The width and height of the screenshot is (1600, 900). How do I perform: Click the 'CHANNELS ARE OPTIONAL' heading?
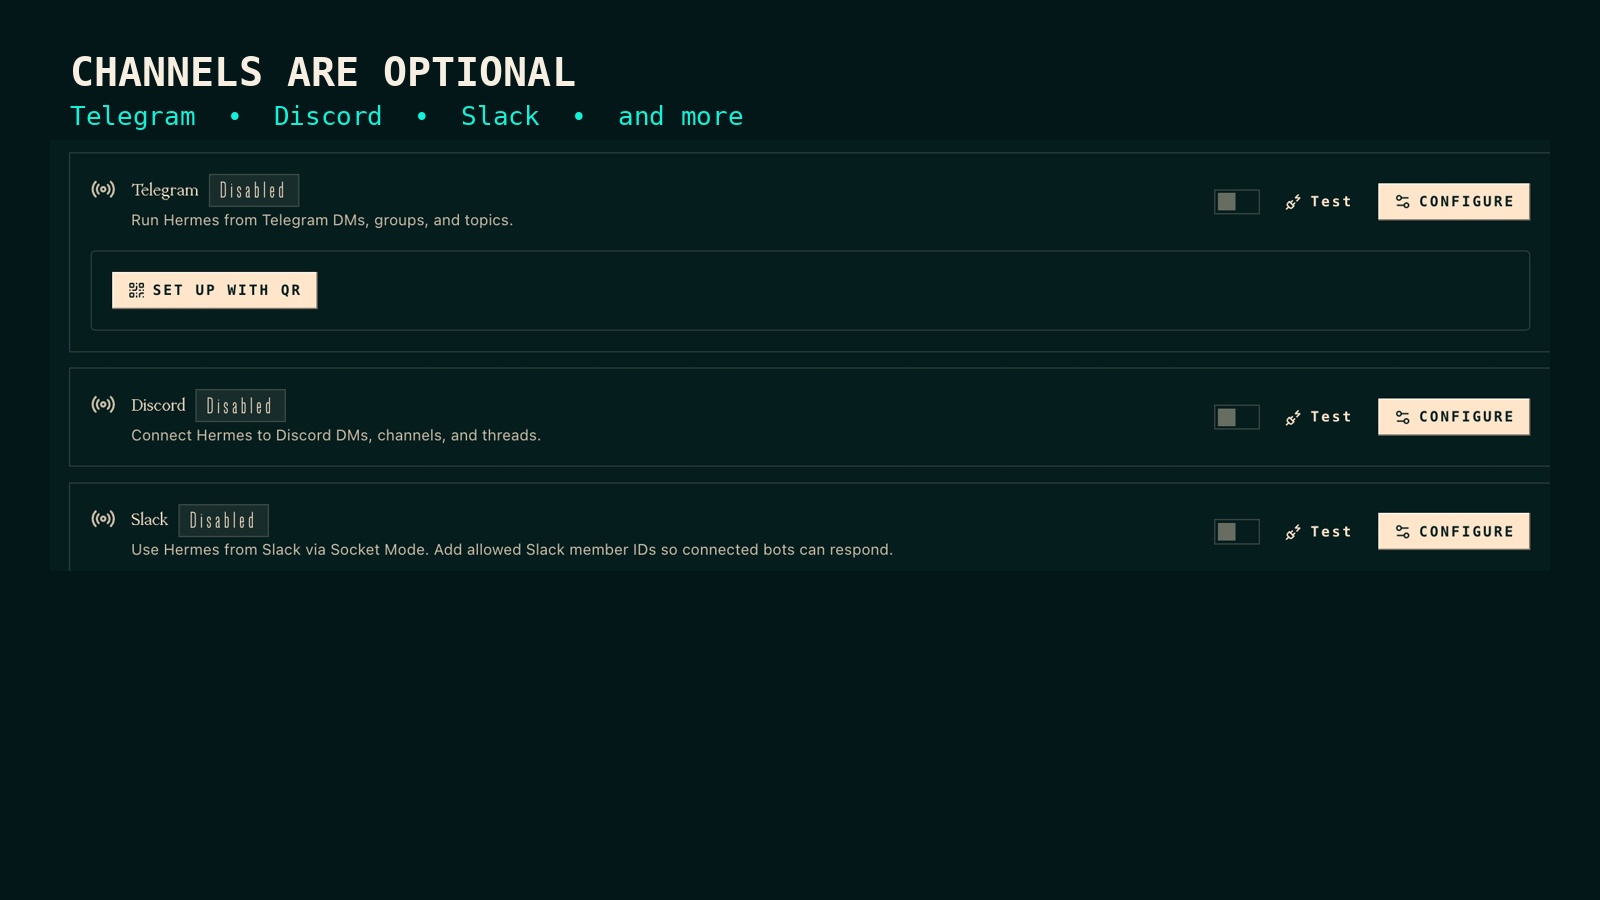click(323, 72)
